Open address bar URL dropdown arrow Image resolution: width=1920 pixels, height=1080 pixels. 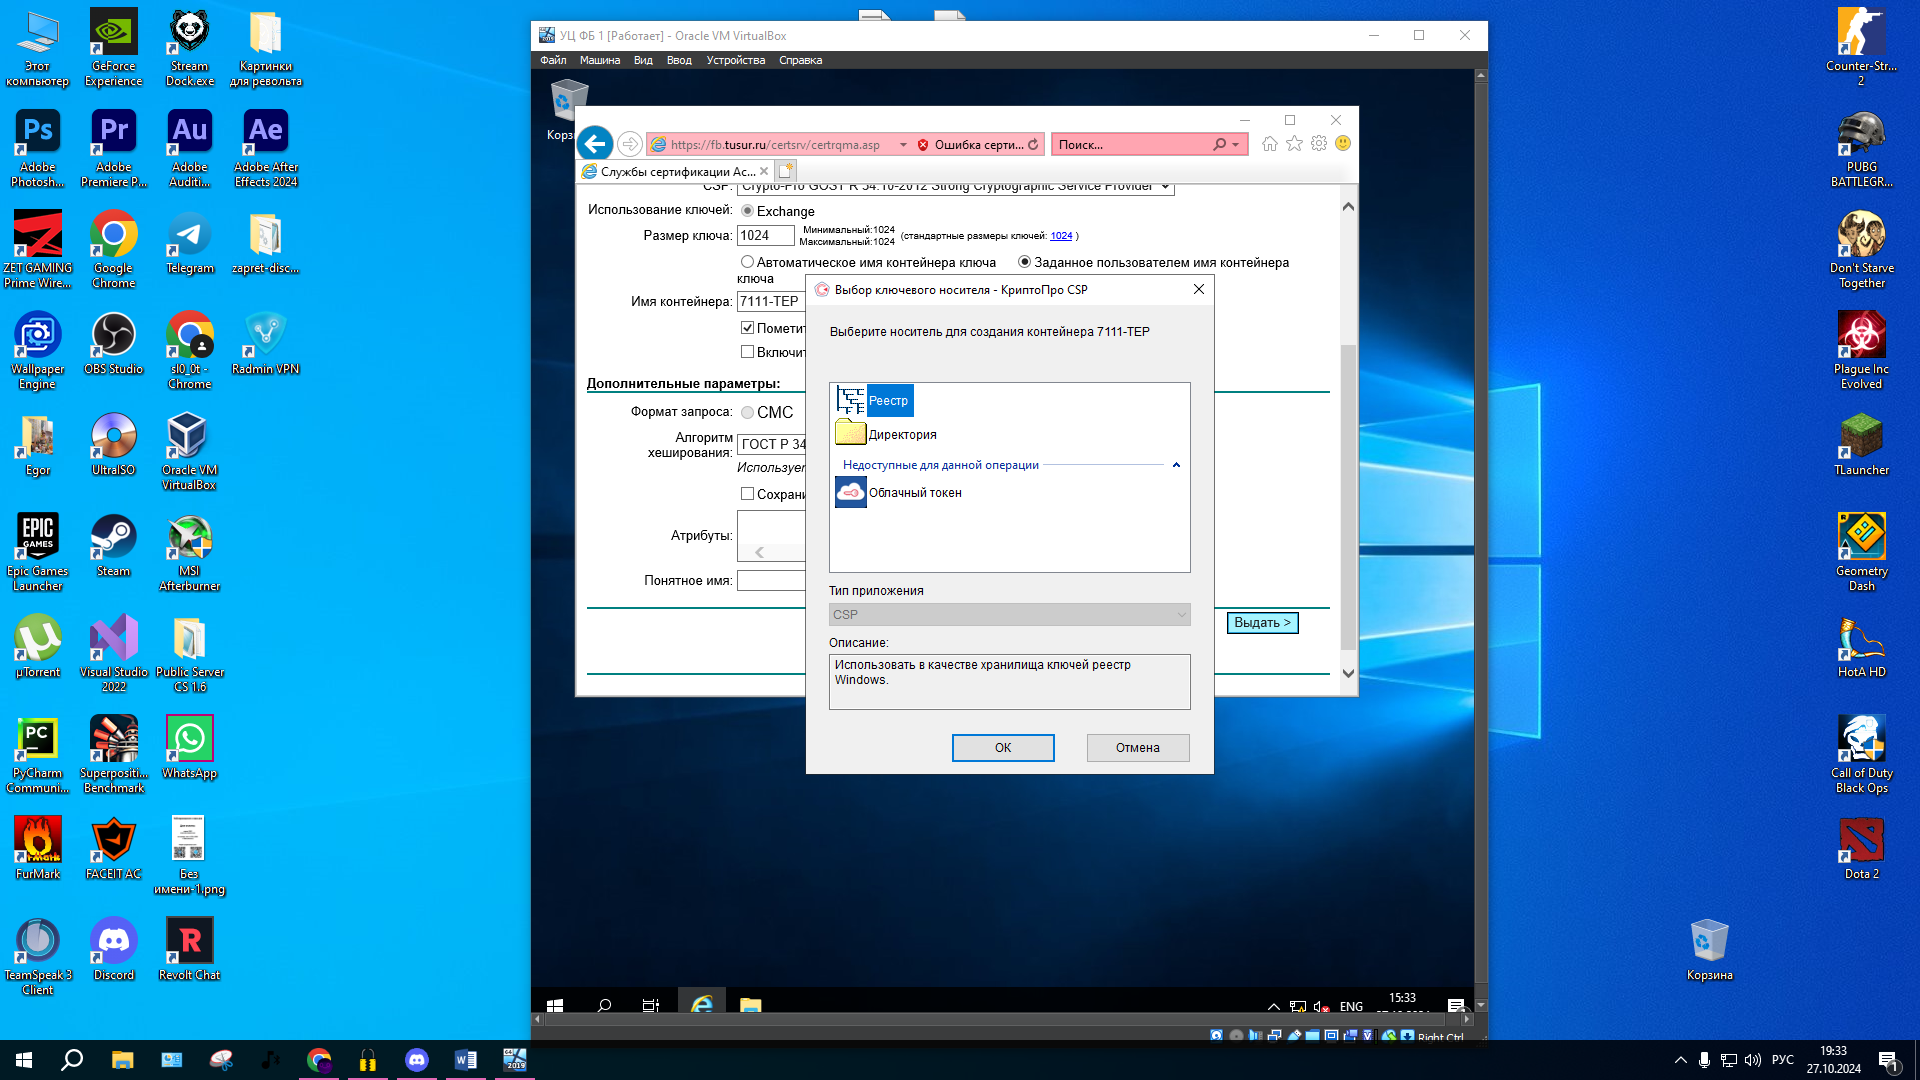[x=903, y=145]
